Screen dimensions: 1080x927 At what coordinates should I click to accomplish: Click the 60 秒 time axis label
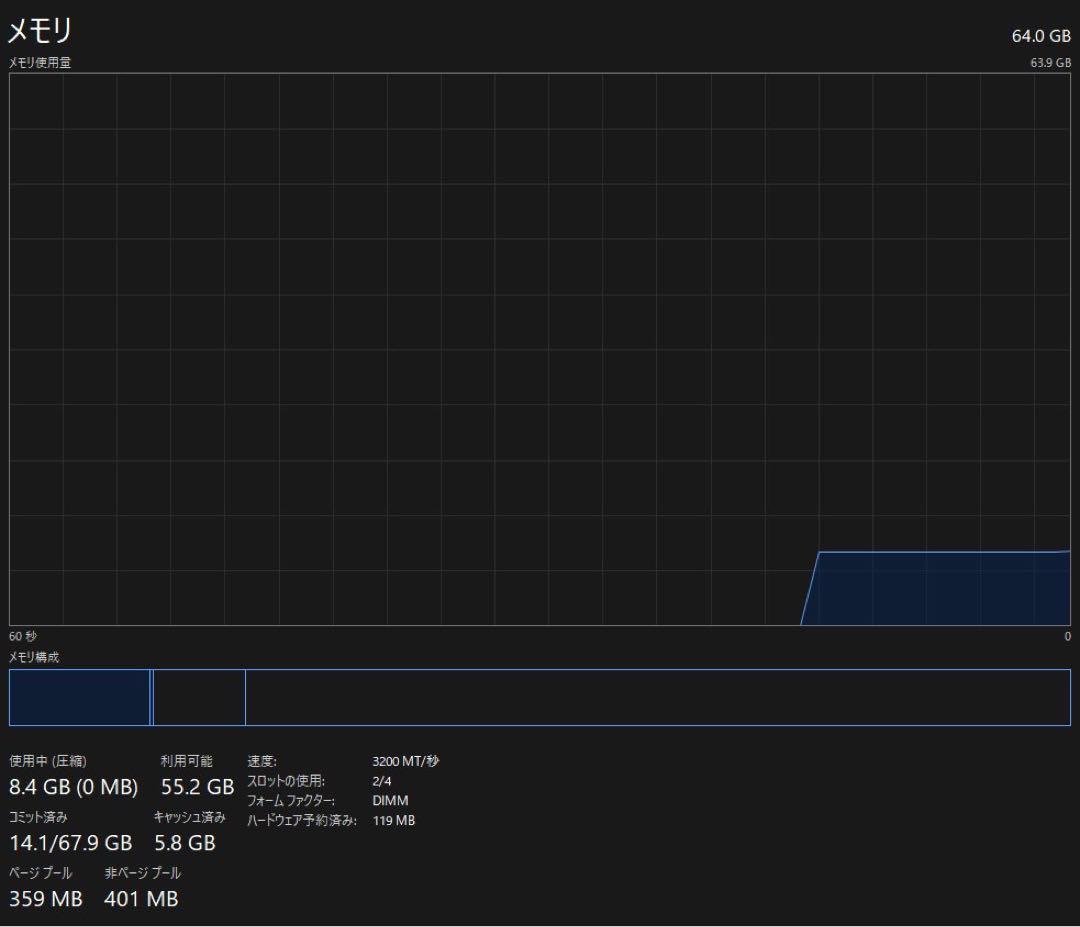(x=22, y=636)
